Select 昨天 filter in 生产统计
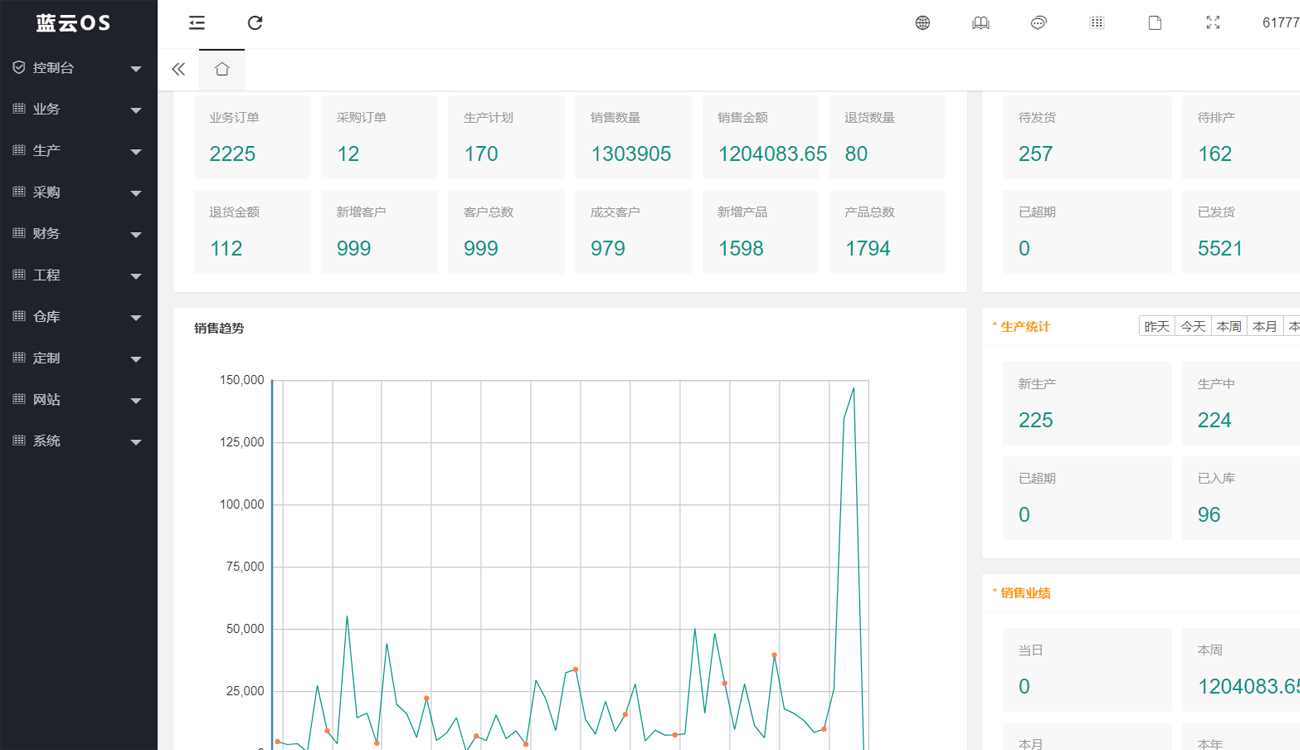This screenshot has width=1300, height=750. (x=1157, y=327)
